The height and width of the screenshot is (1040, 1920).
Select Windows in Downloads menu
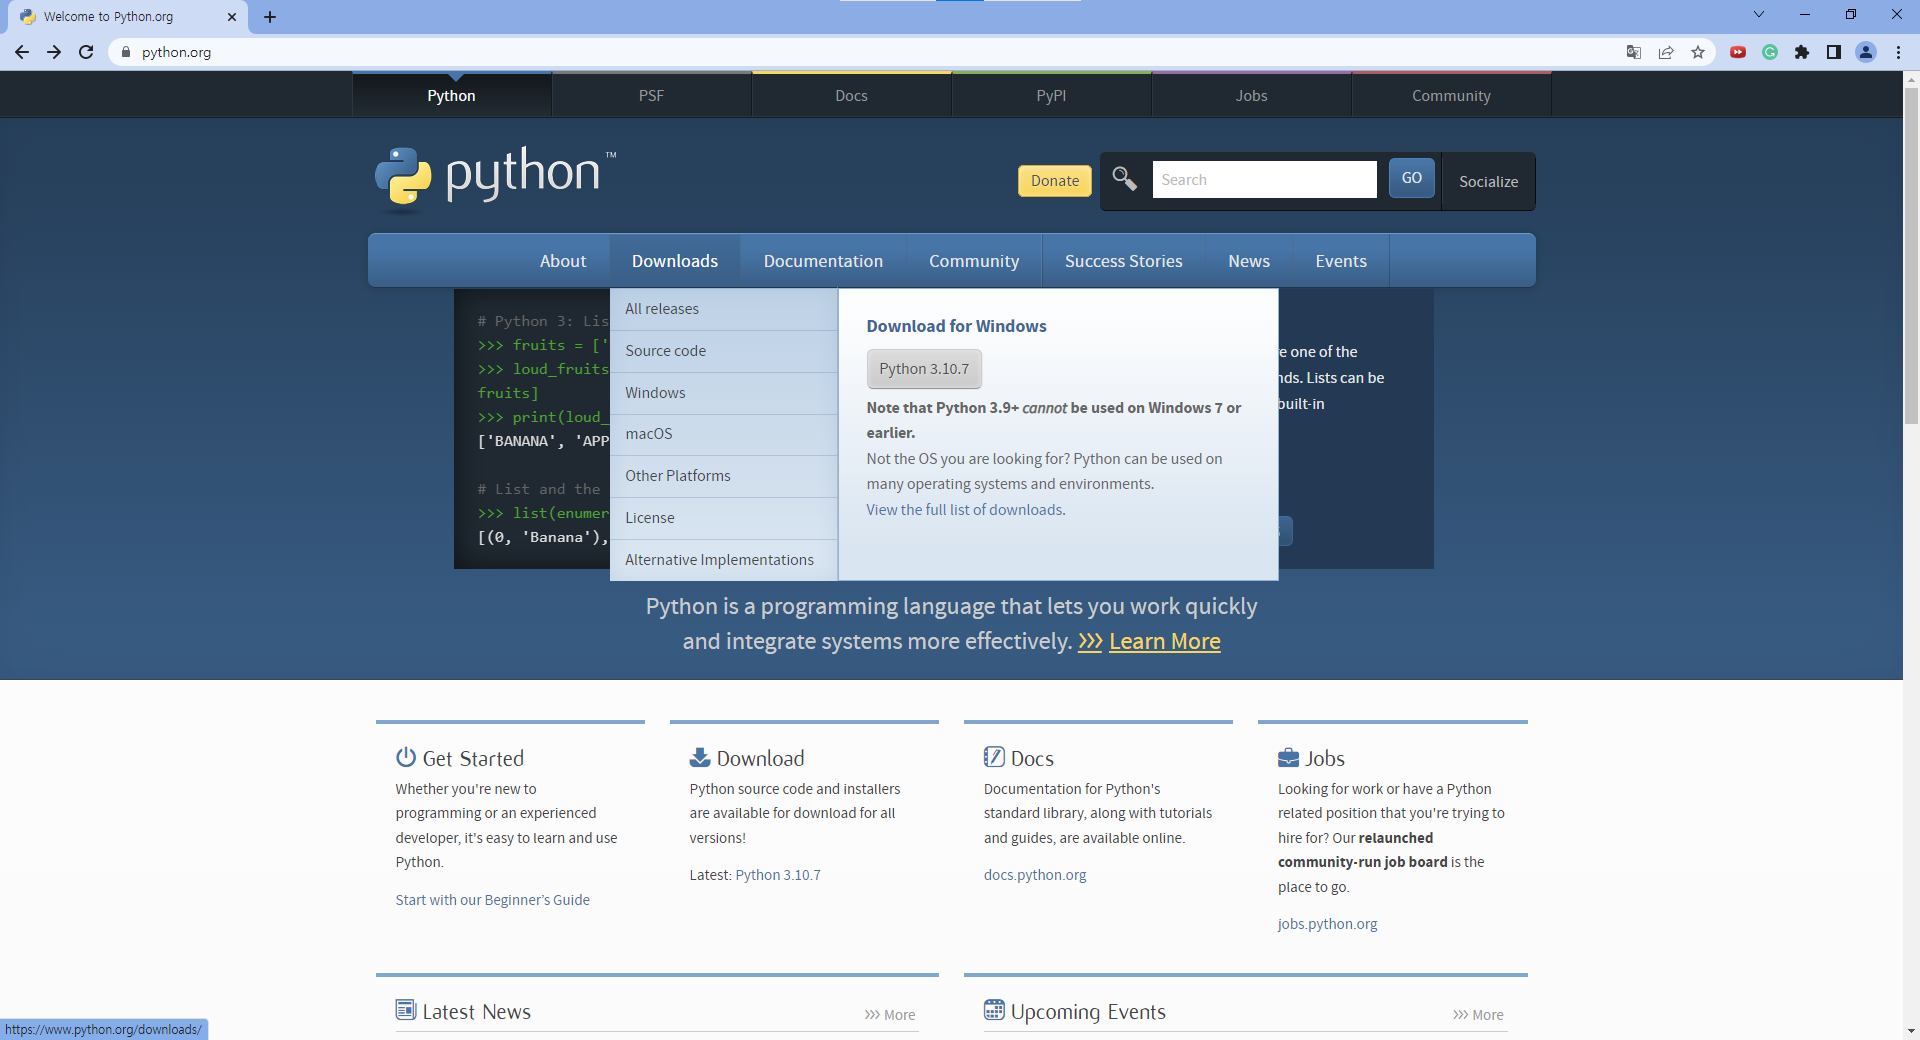point(724,393)
